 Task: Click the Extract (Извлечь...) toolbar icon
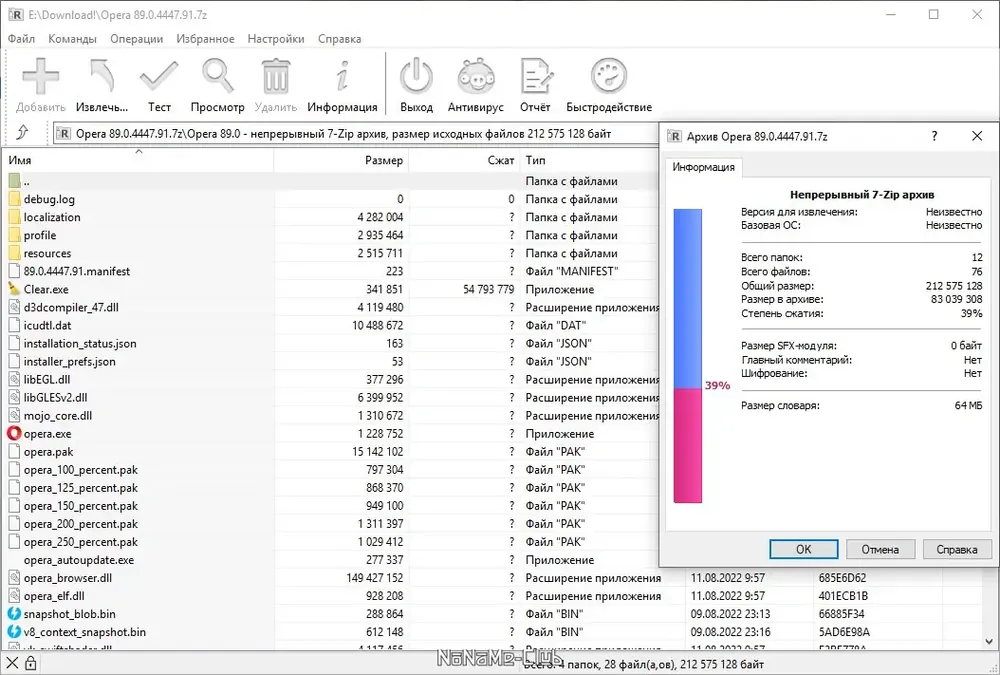click(101, 77)
